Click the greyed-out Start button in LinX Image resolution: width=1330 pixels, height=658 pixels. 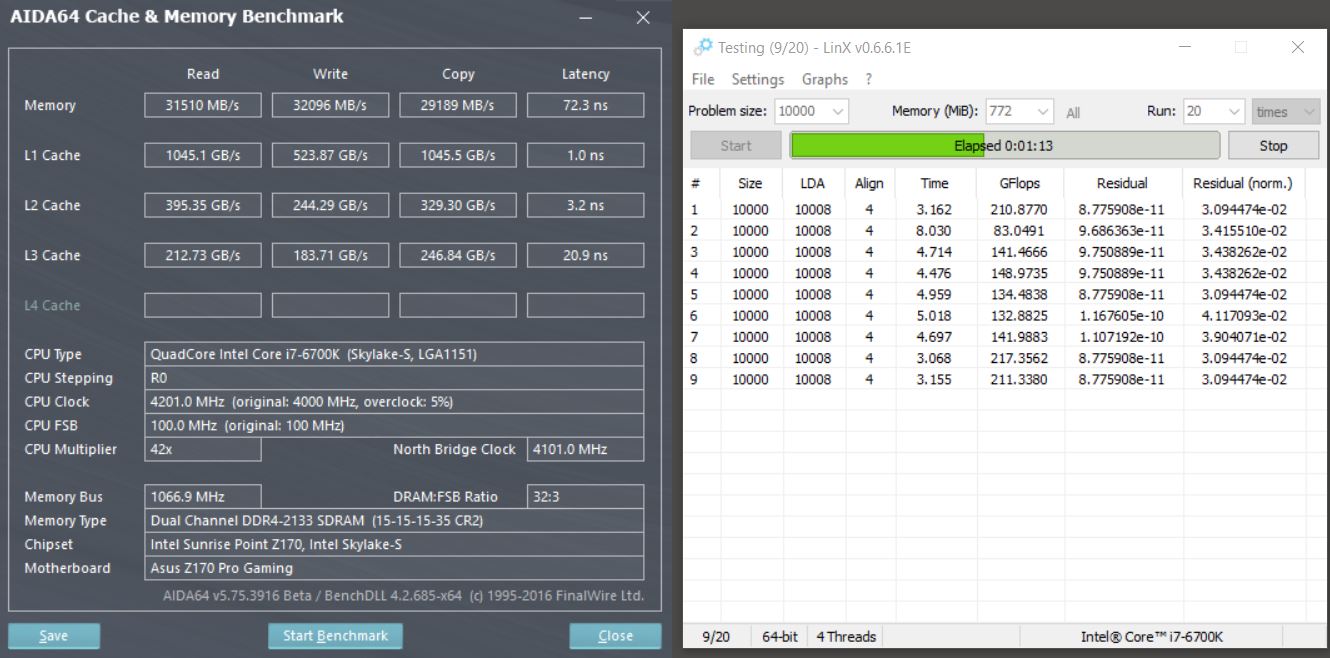(x=736, y=145)
